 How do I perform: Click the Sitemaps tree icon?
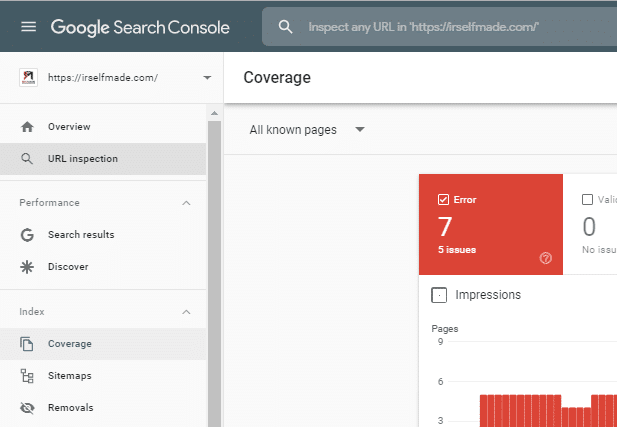click(x=27, y=376)
